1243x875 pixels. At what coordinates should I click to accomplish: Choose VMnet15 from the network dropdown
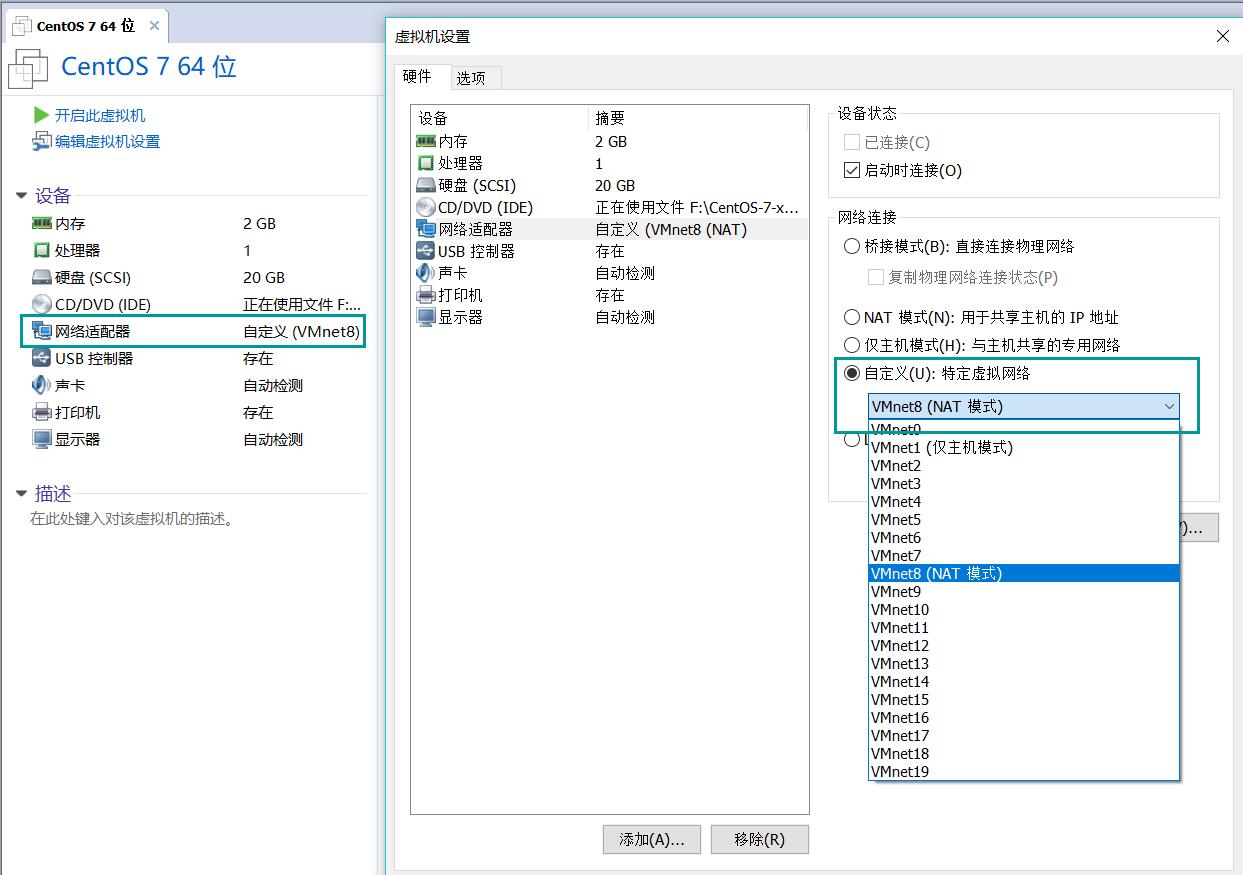point(1024,700)
